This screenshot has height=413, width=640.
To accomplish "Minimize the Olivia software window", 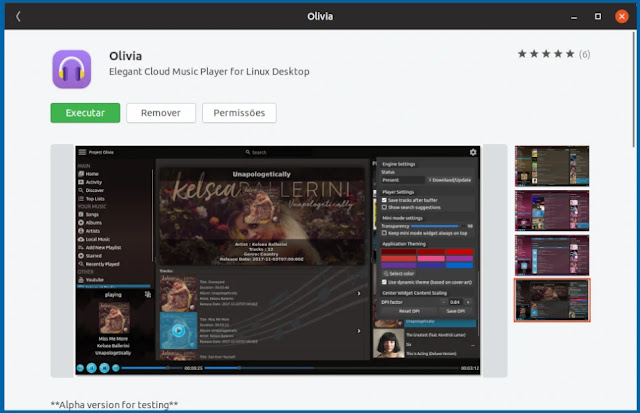I will [574, 17].
